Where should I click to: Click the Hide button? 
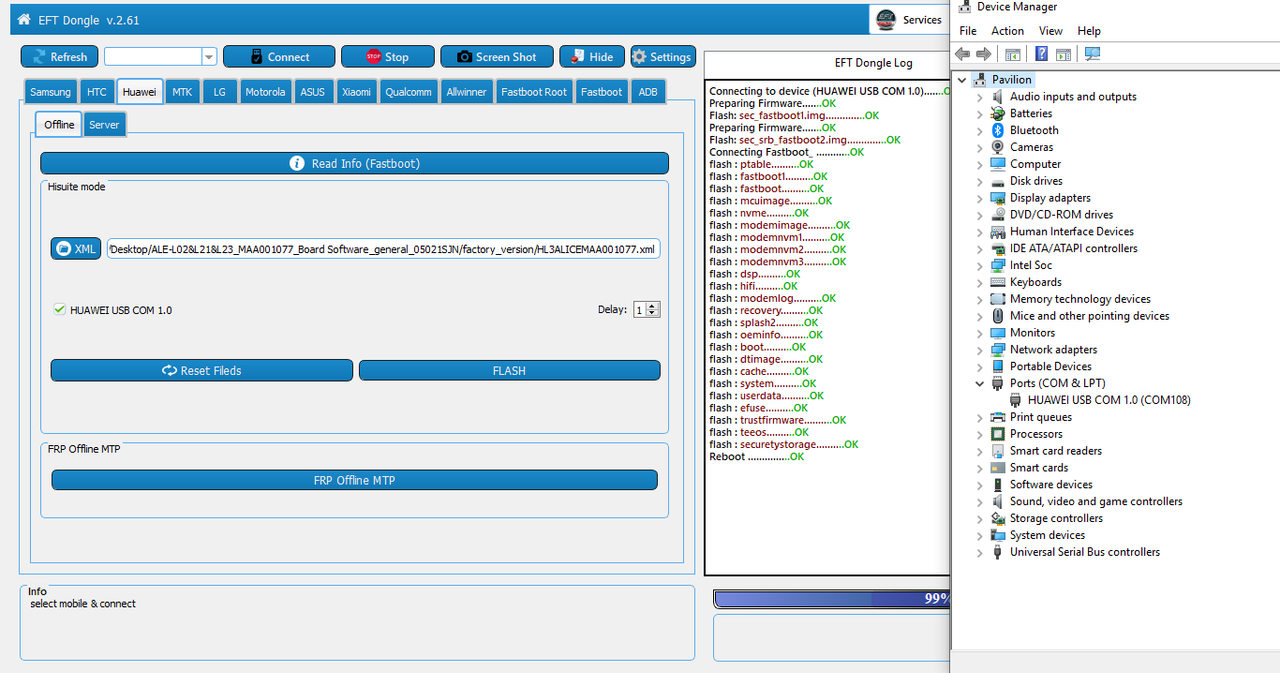click(592, 57)
